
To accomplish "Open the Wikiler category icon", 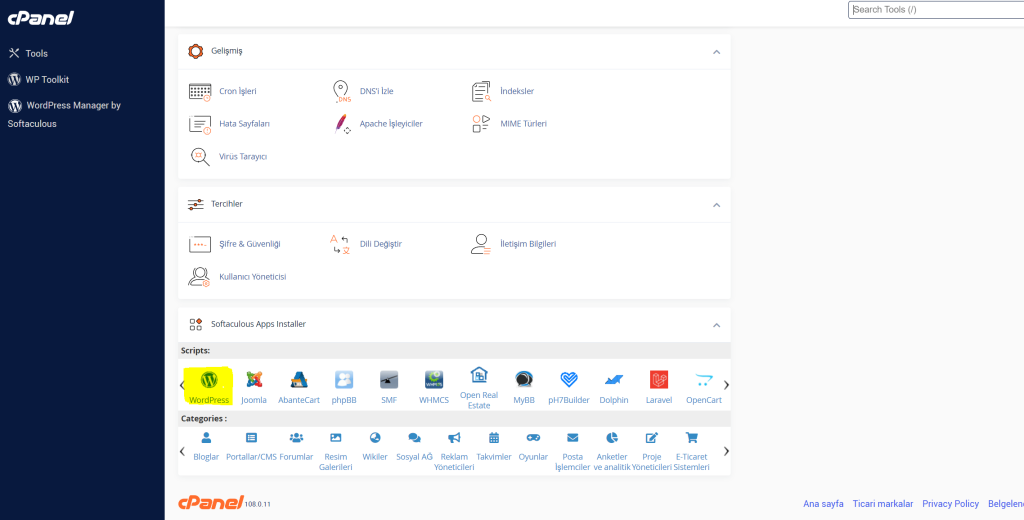I will 375,437.
